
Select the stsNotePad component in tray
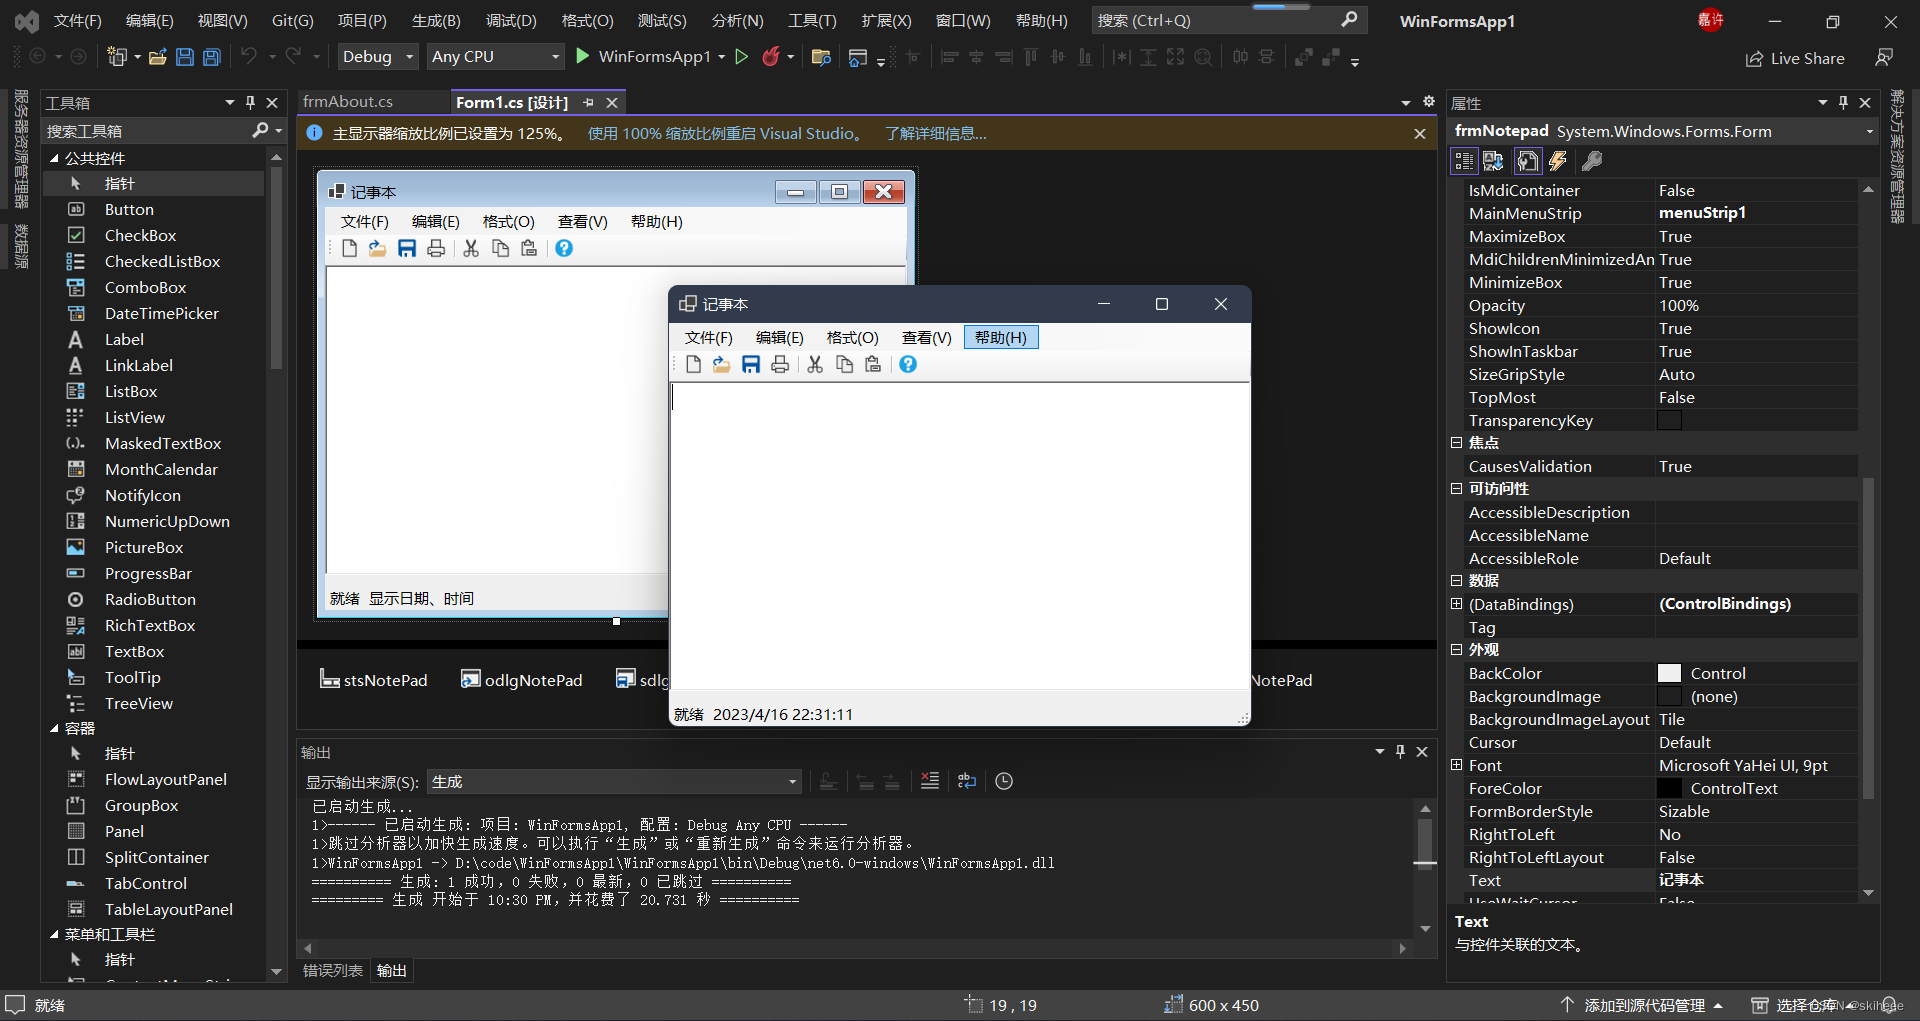pos(374,680)
